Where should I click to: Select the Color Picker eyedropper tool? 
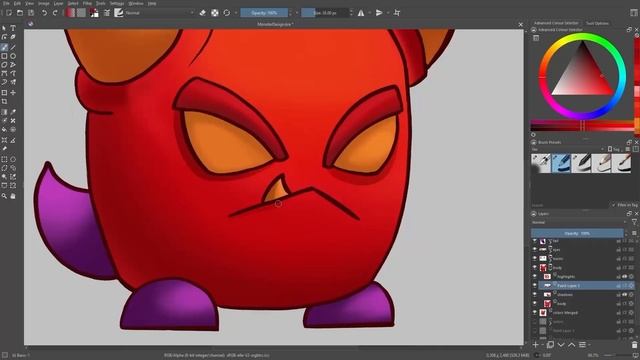pos(13,112)
